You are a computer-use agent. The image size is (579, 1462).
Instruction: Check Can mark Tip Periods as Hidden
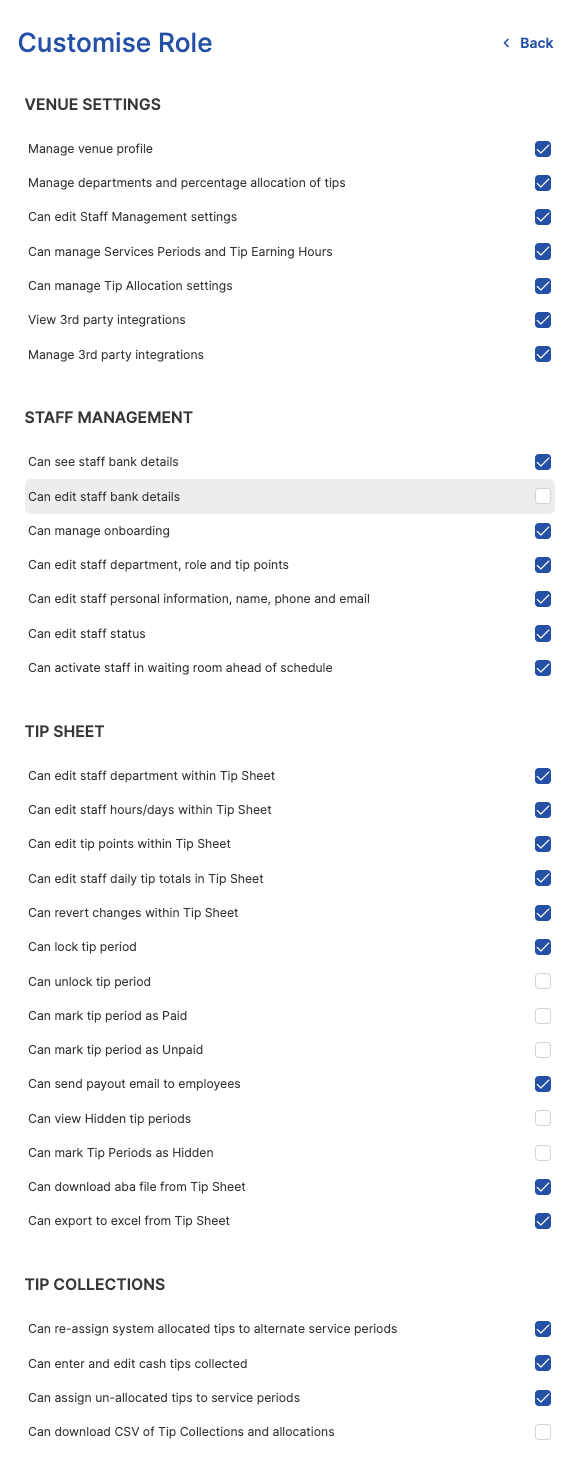pos(543,1153)
